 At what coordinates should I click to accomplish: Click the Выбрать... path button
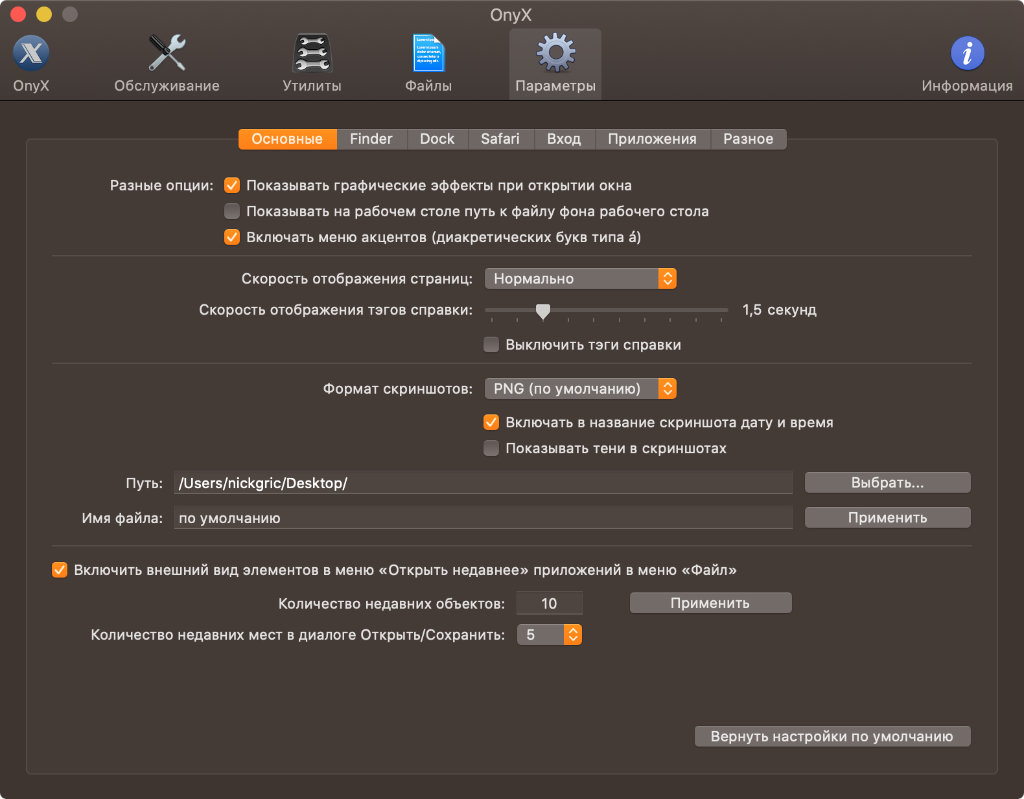(888, 483)
